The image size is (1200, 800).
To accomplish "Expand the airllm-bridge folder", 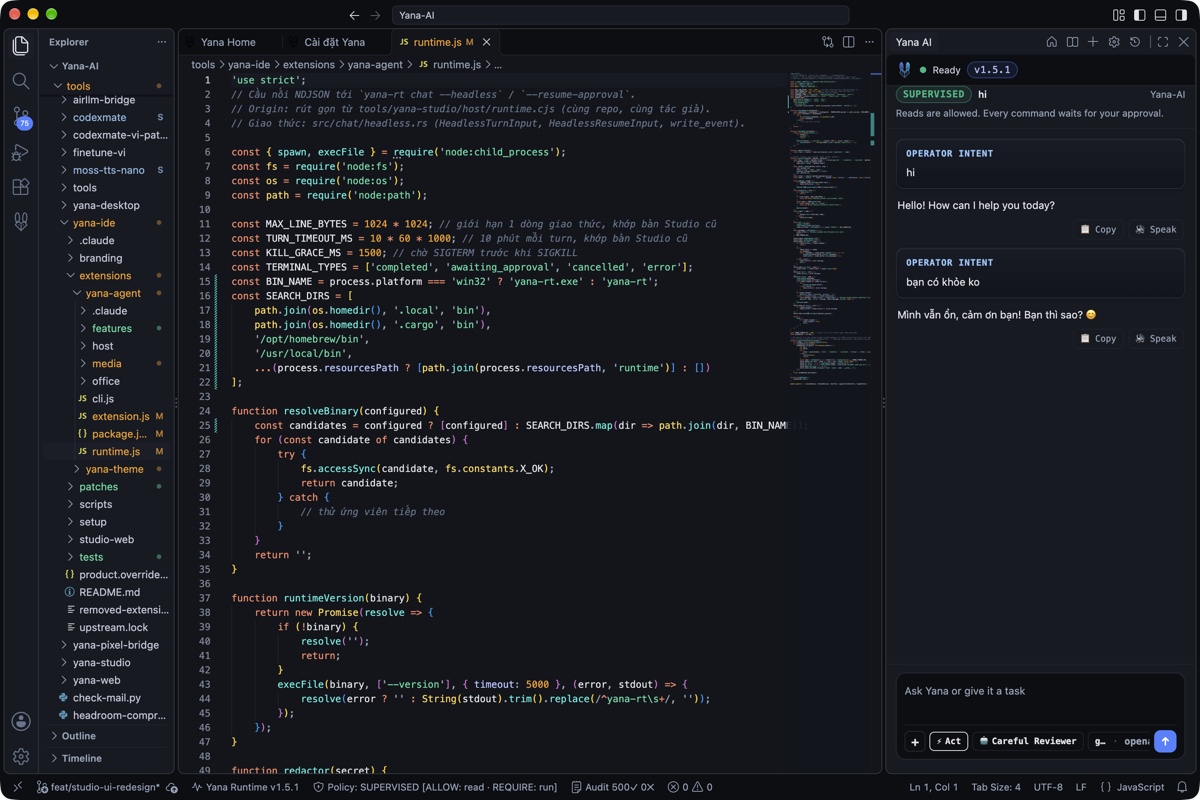I will [x=104, y=100].
